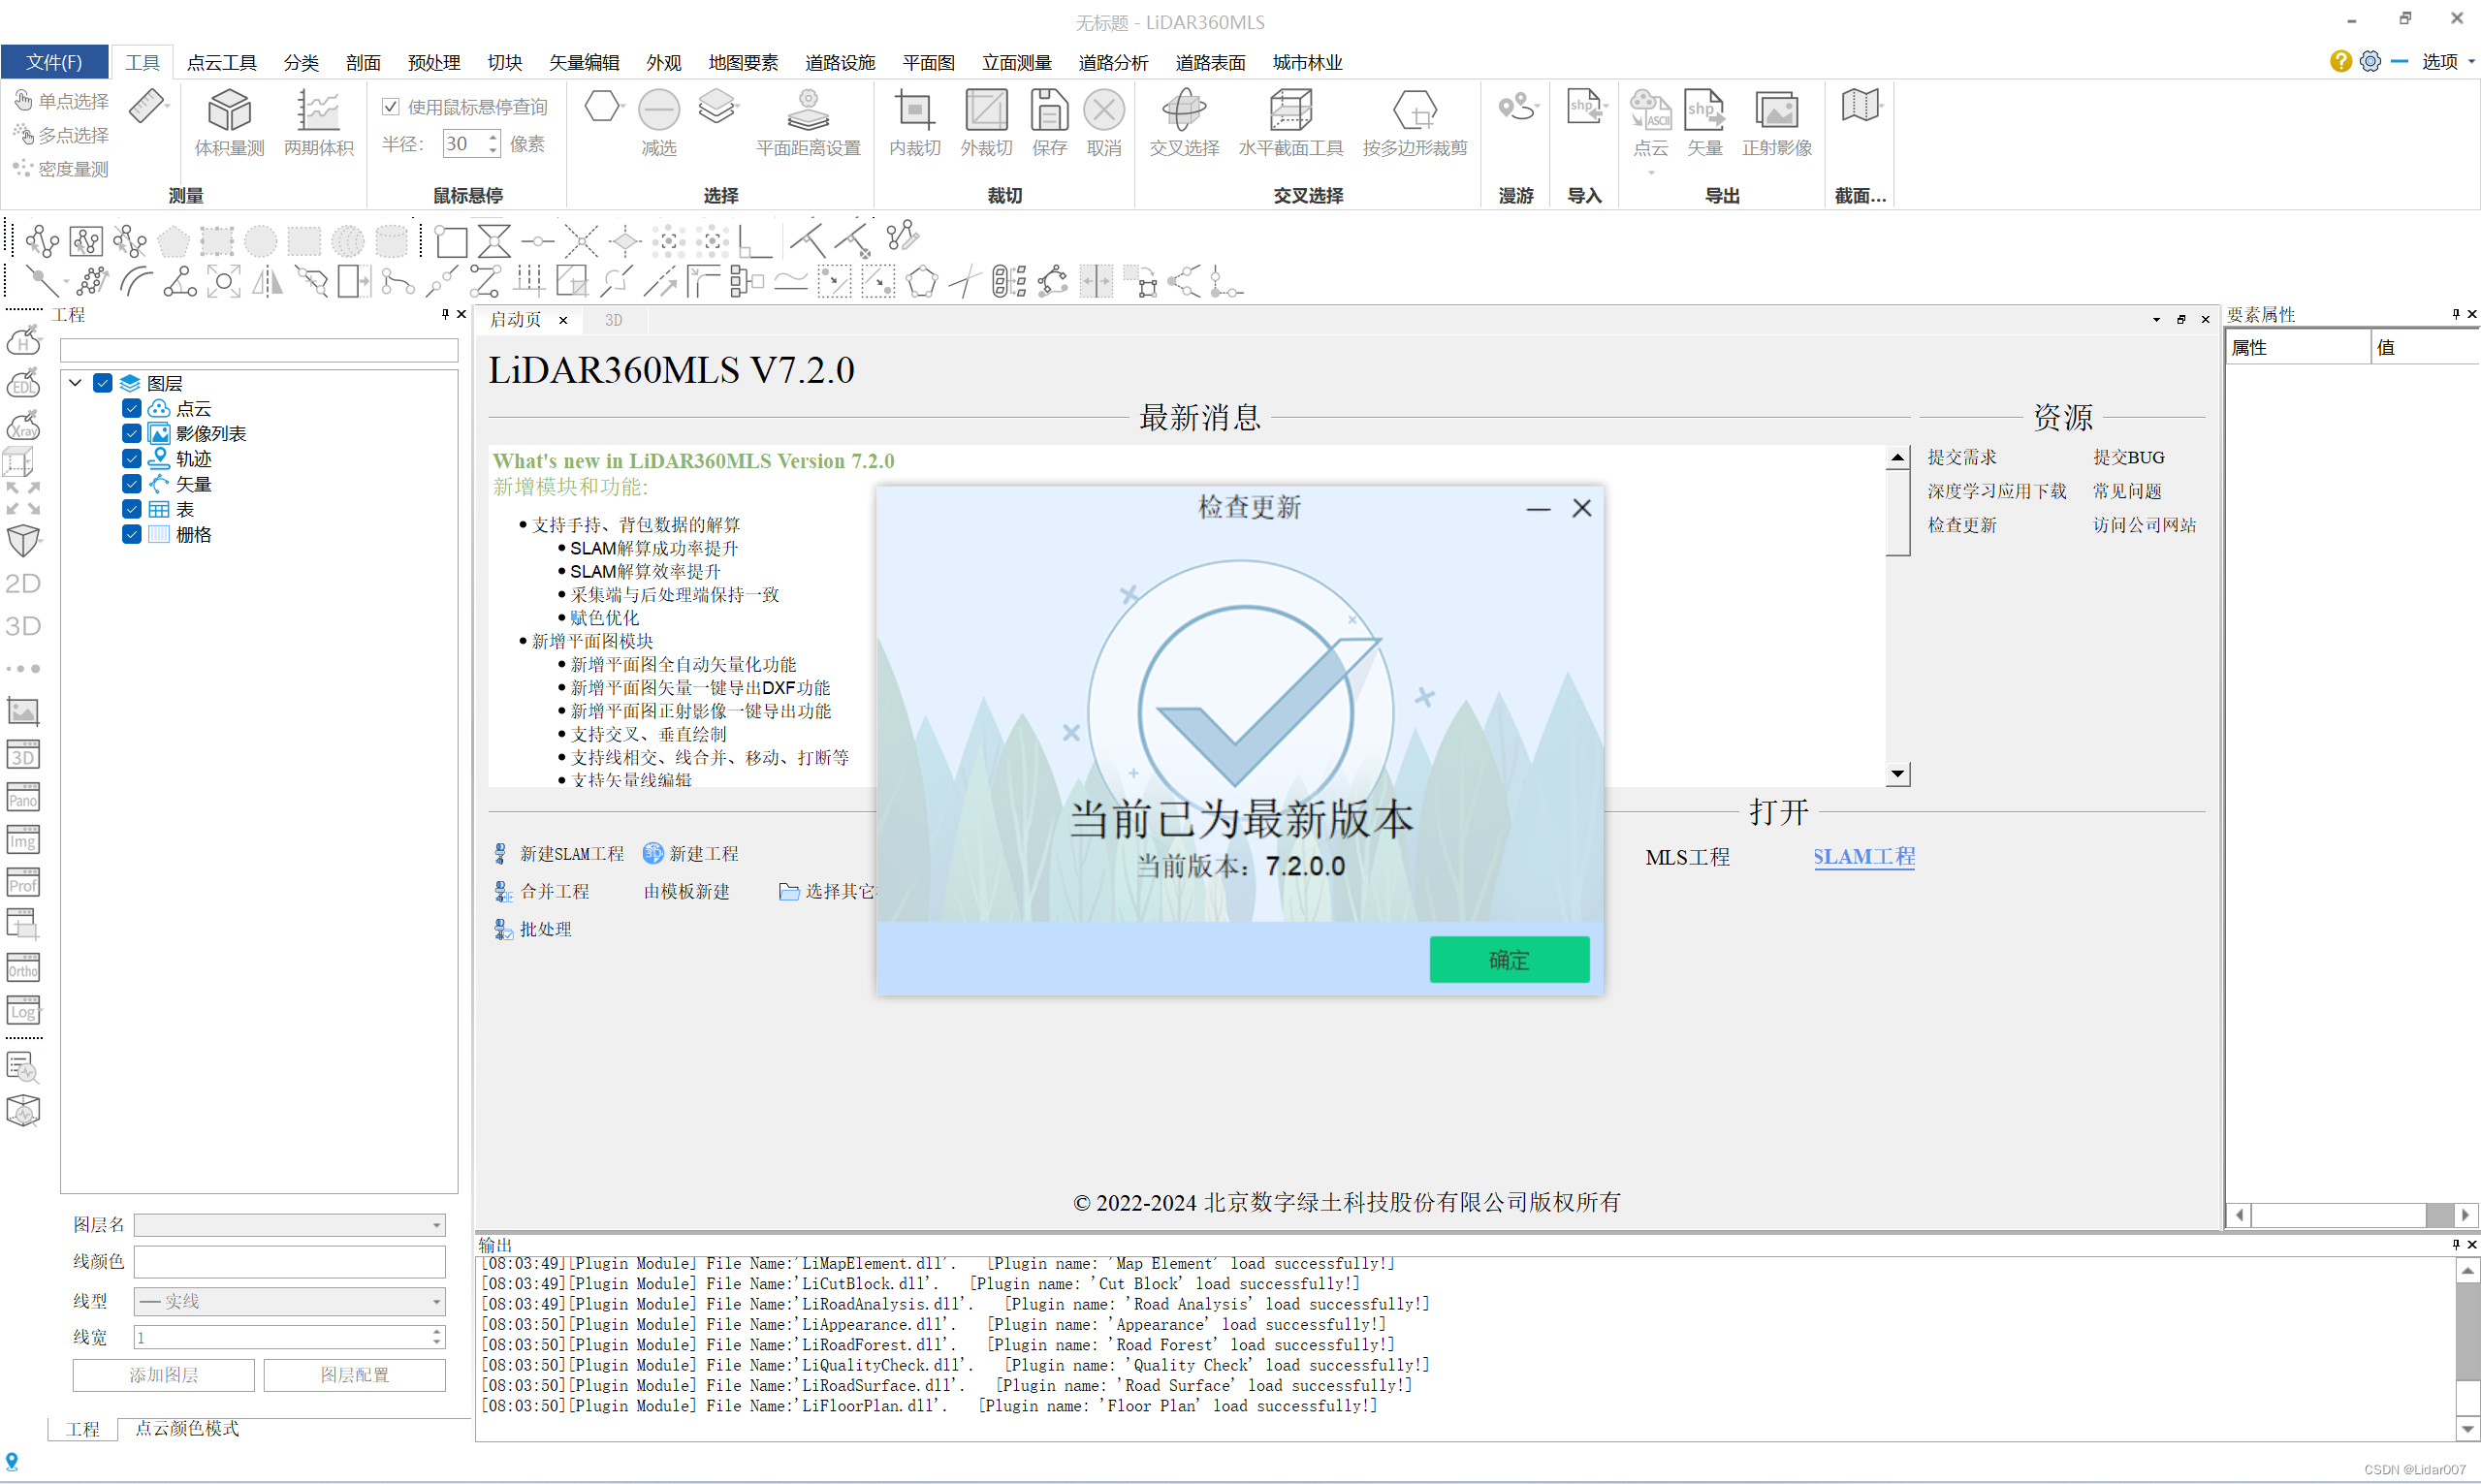Select the 外裁切 outer clip tool
Viewport: 2481px width, 1484px height.
(x=986, y=123)
